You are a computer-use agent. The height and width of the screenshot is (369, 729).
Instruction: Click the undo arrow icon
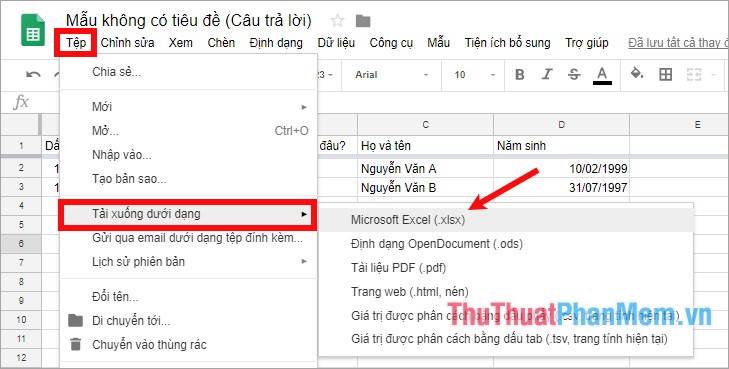tap(33, 74)
